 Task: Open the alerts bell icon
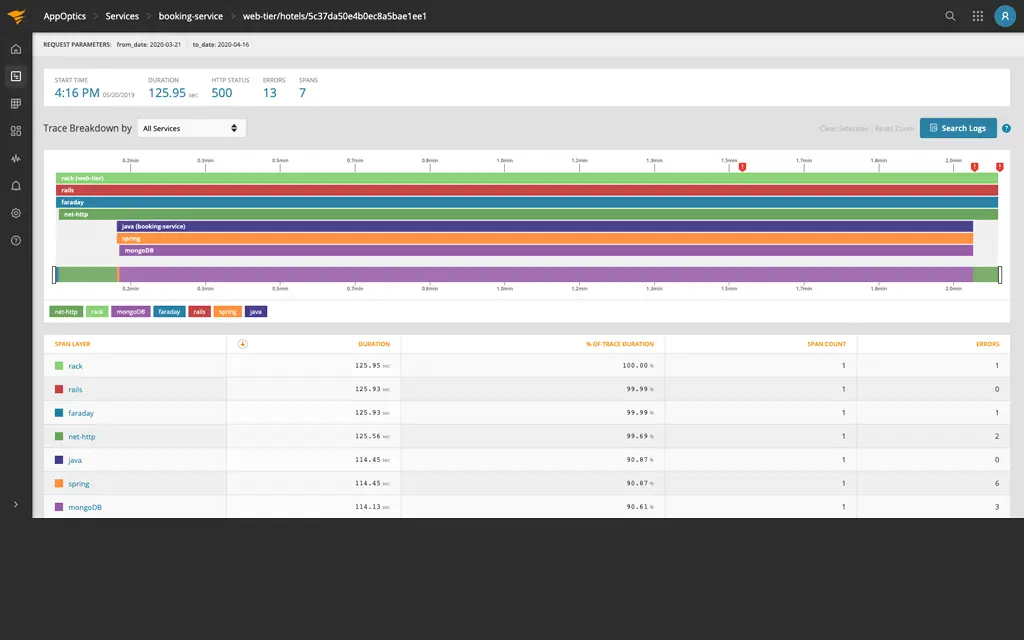[x=14, y=185]
